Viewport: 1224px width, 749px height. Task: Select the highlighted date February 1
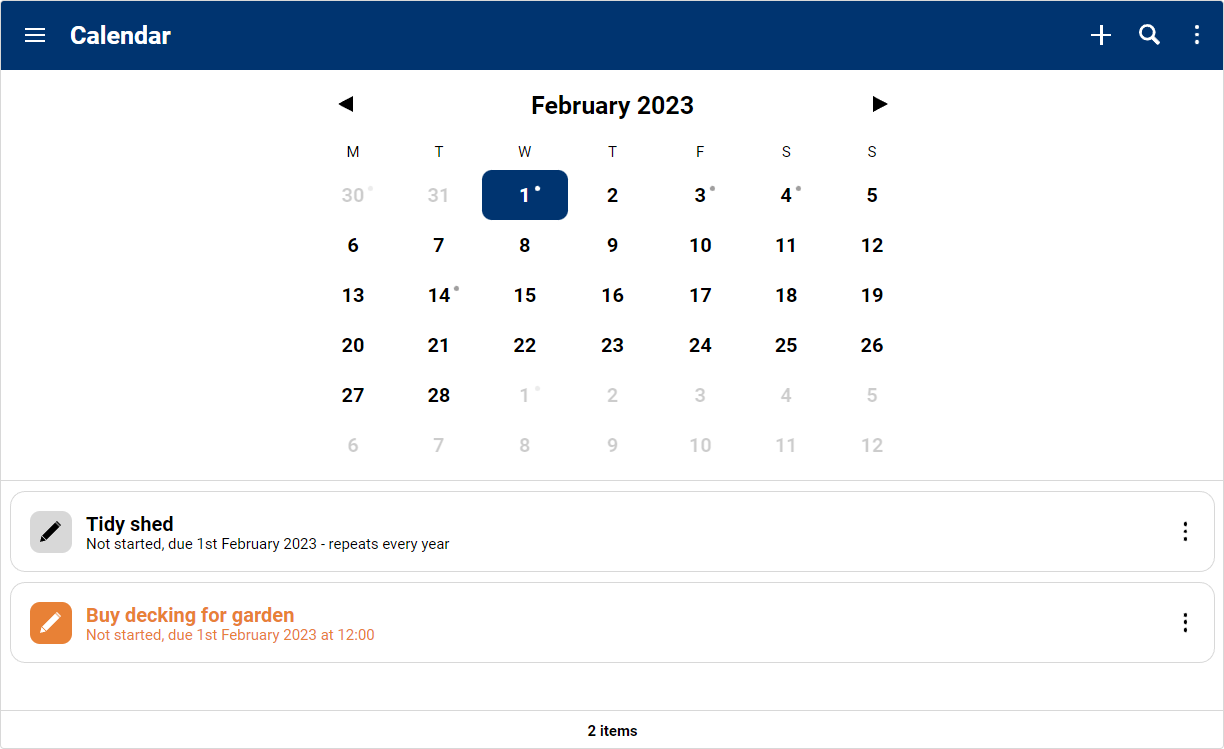525,195
